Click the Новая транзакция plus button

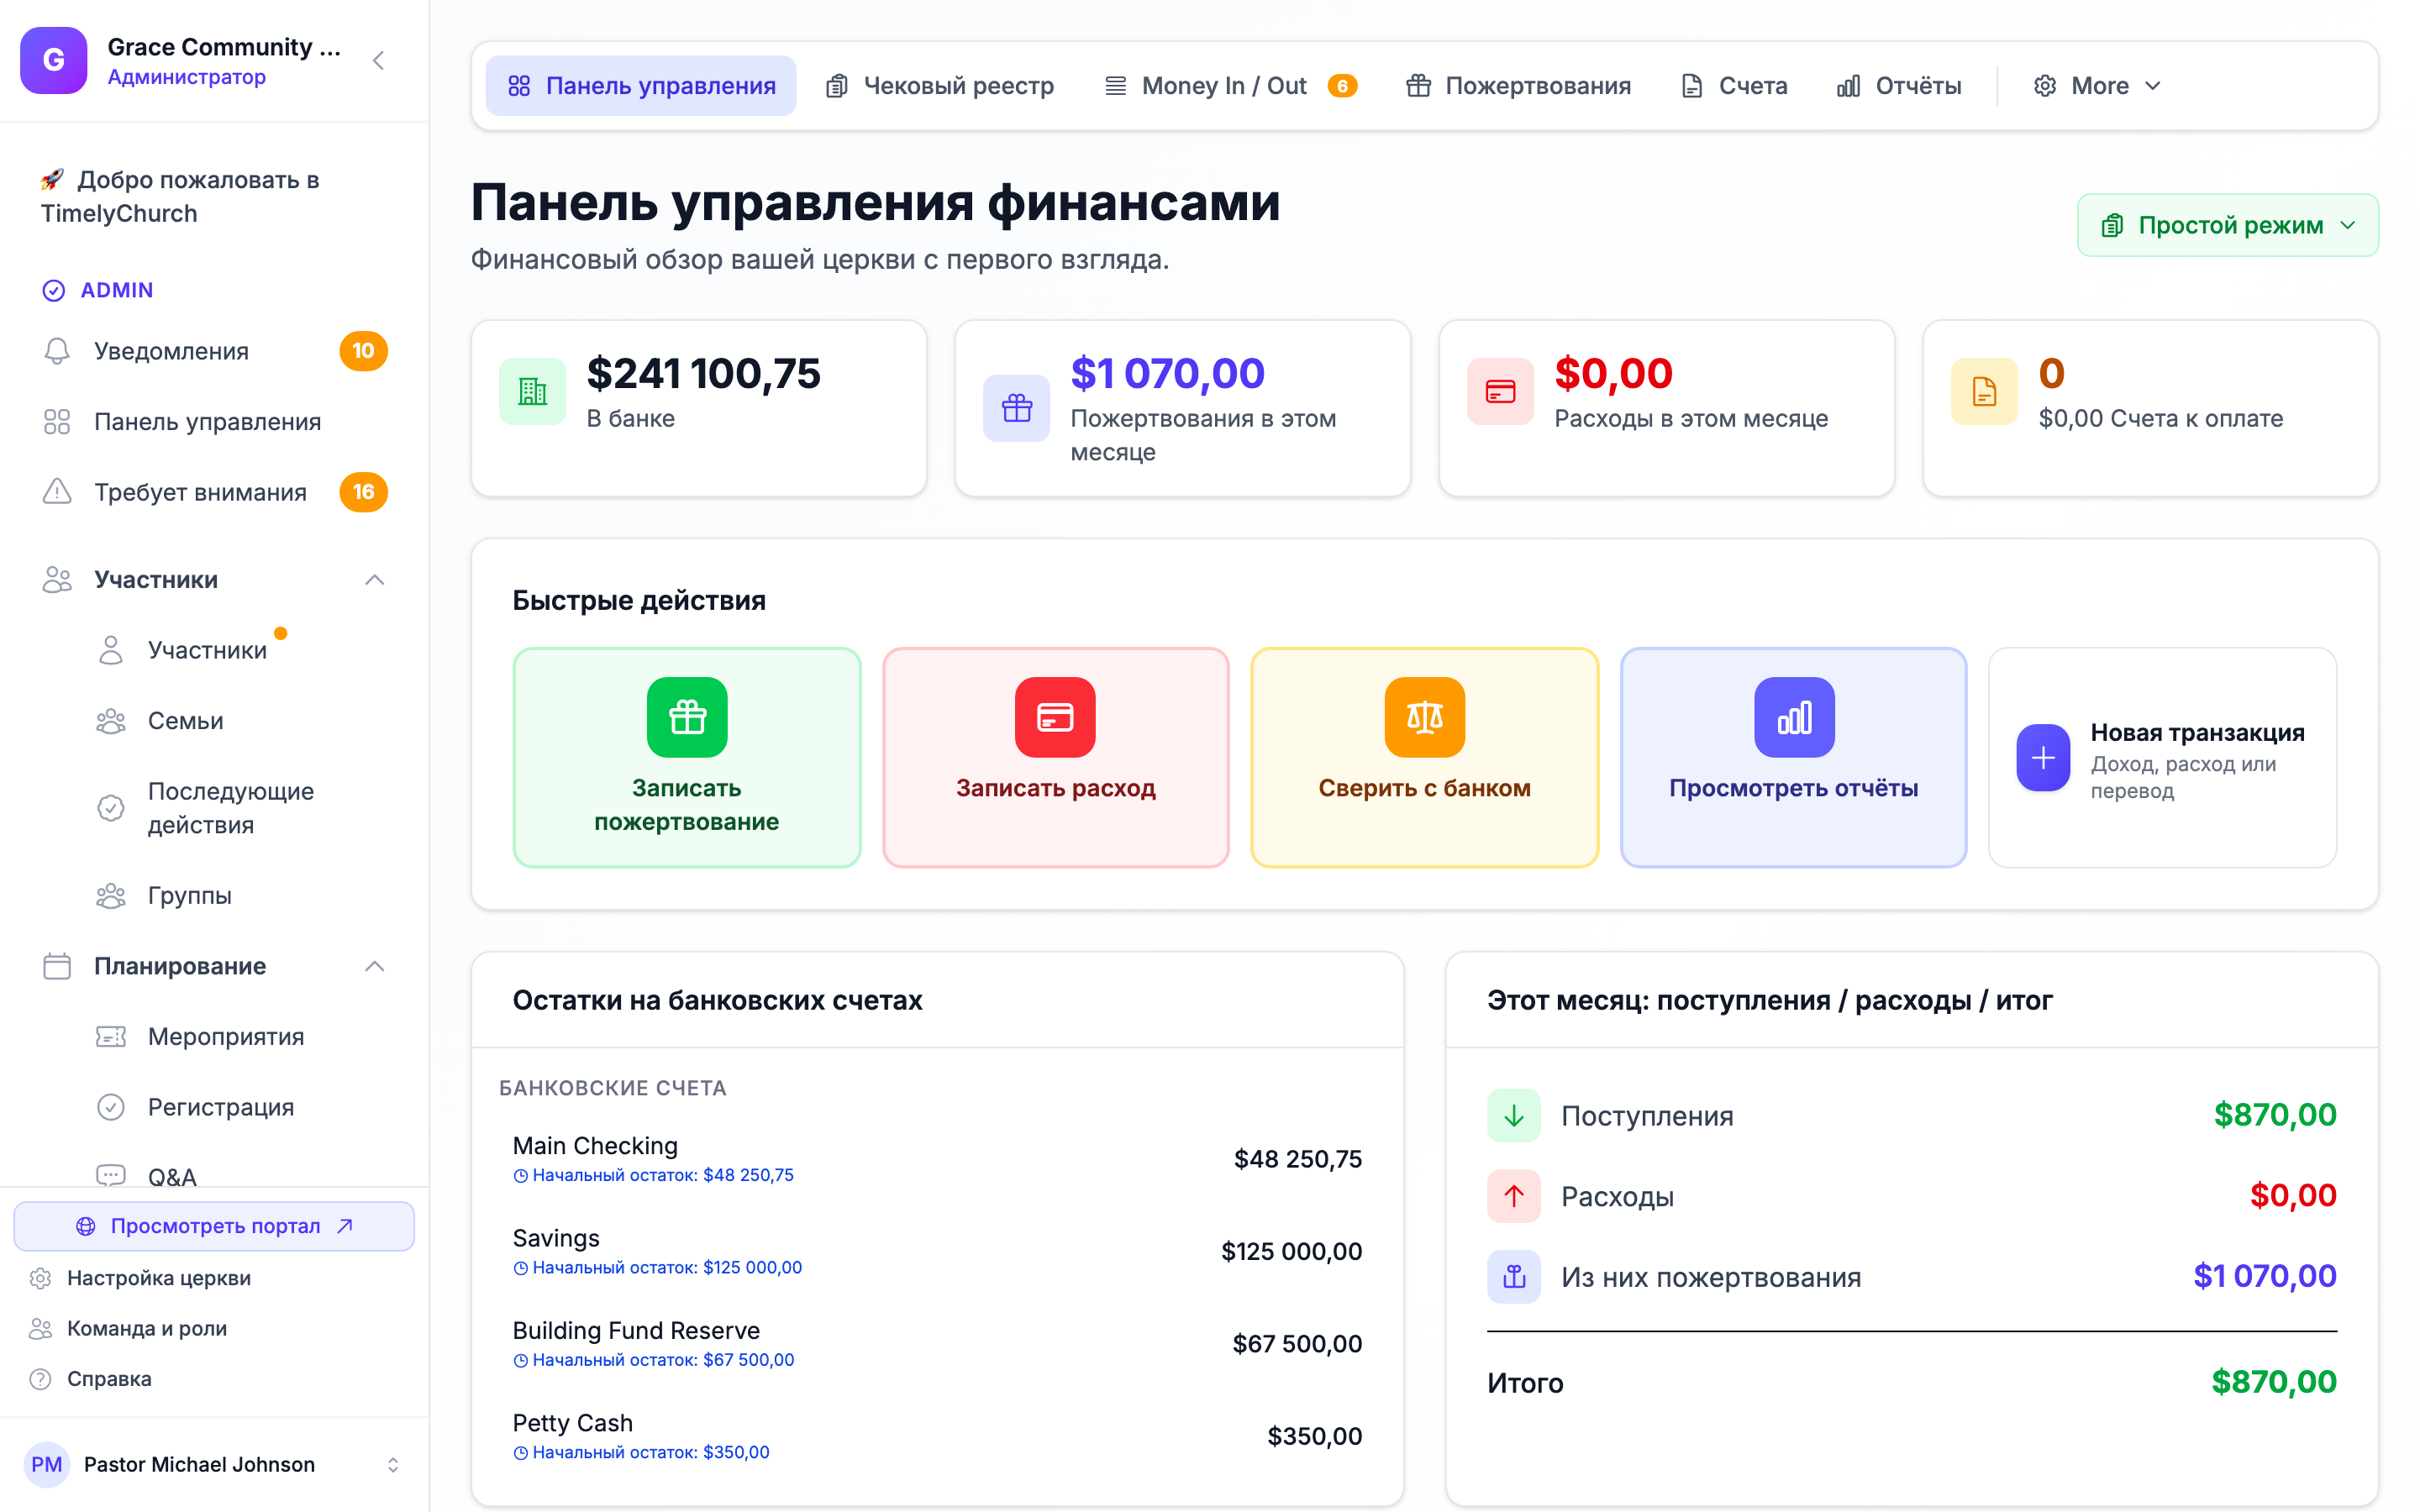pos(2043,758)
